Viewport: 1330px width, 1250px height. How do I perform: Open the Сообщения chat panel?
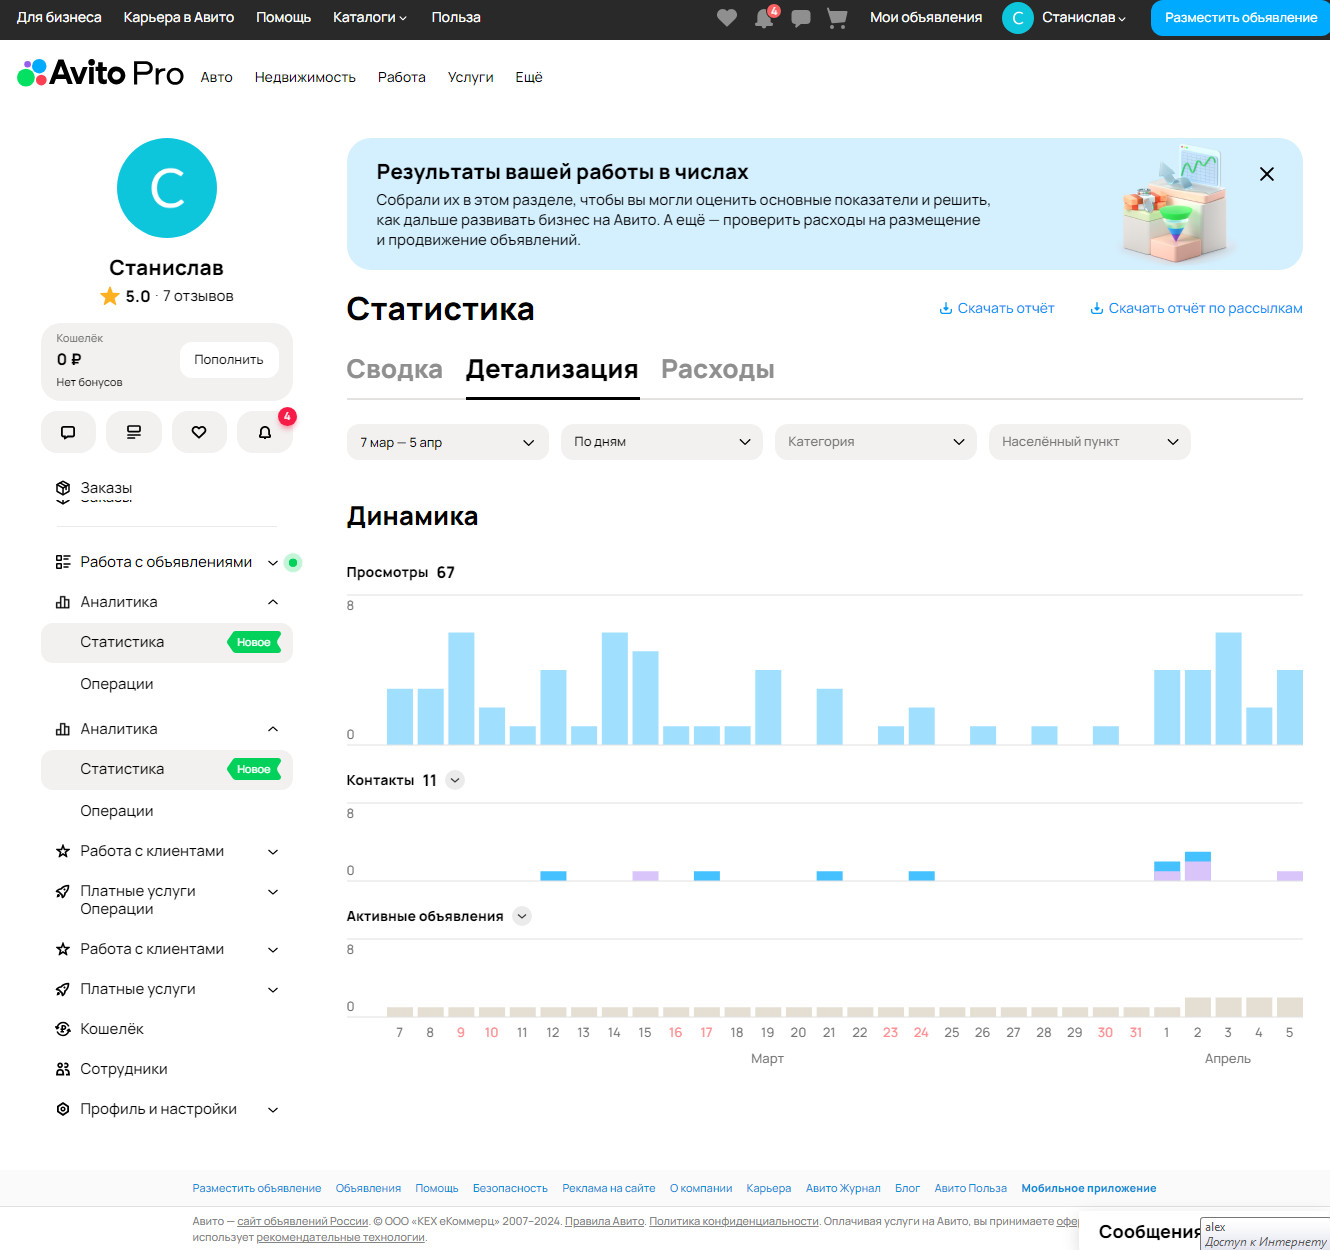pyautogui.click(x=1149, y=1231)
